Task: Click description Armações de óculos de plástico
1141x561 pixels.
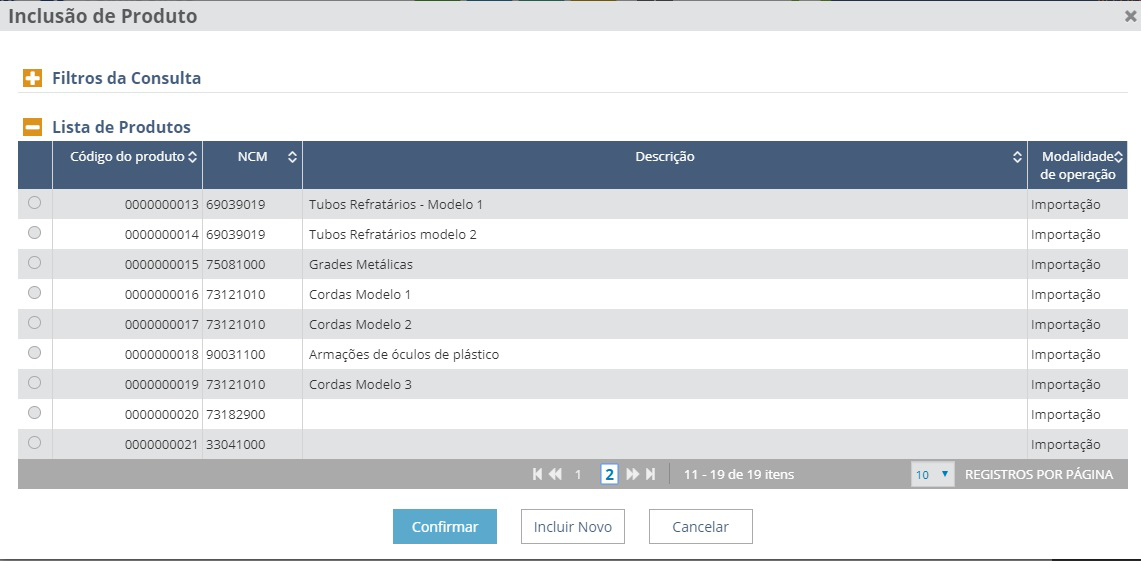Action: [404, 355]
